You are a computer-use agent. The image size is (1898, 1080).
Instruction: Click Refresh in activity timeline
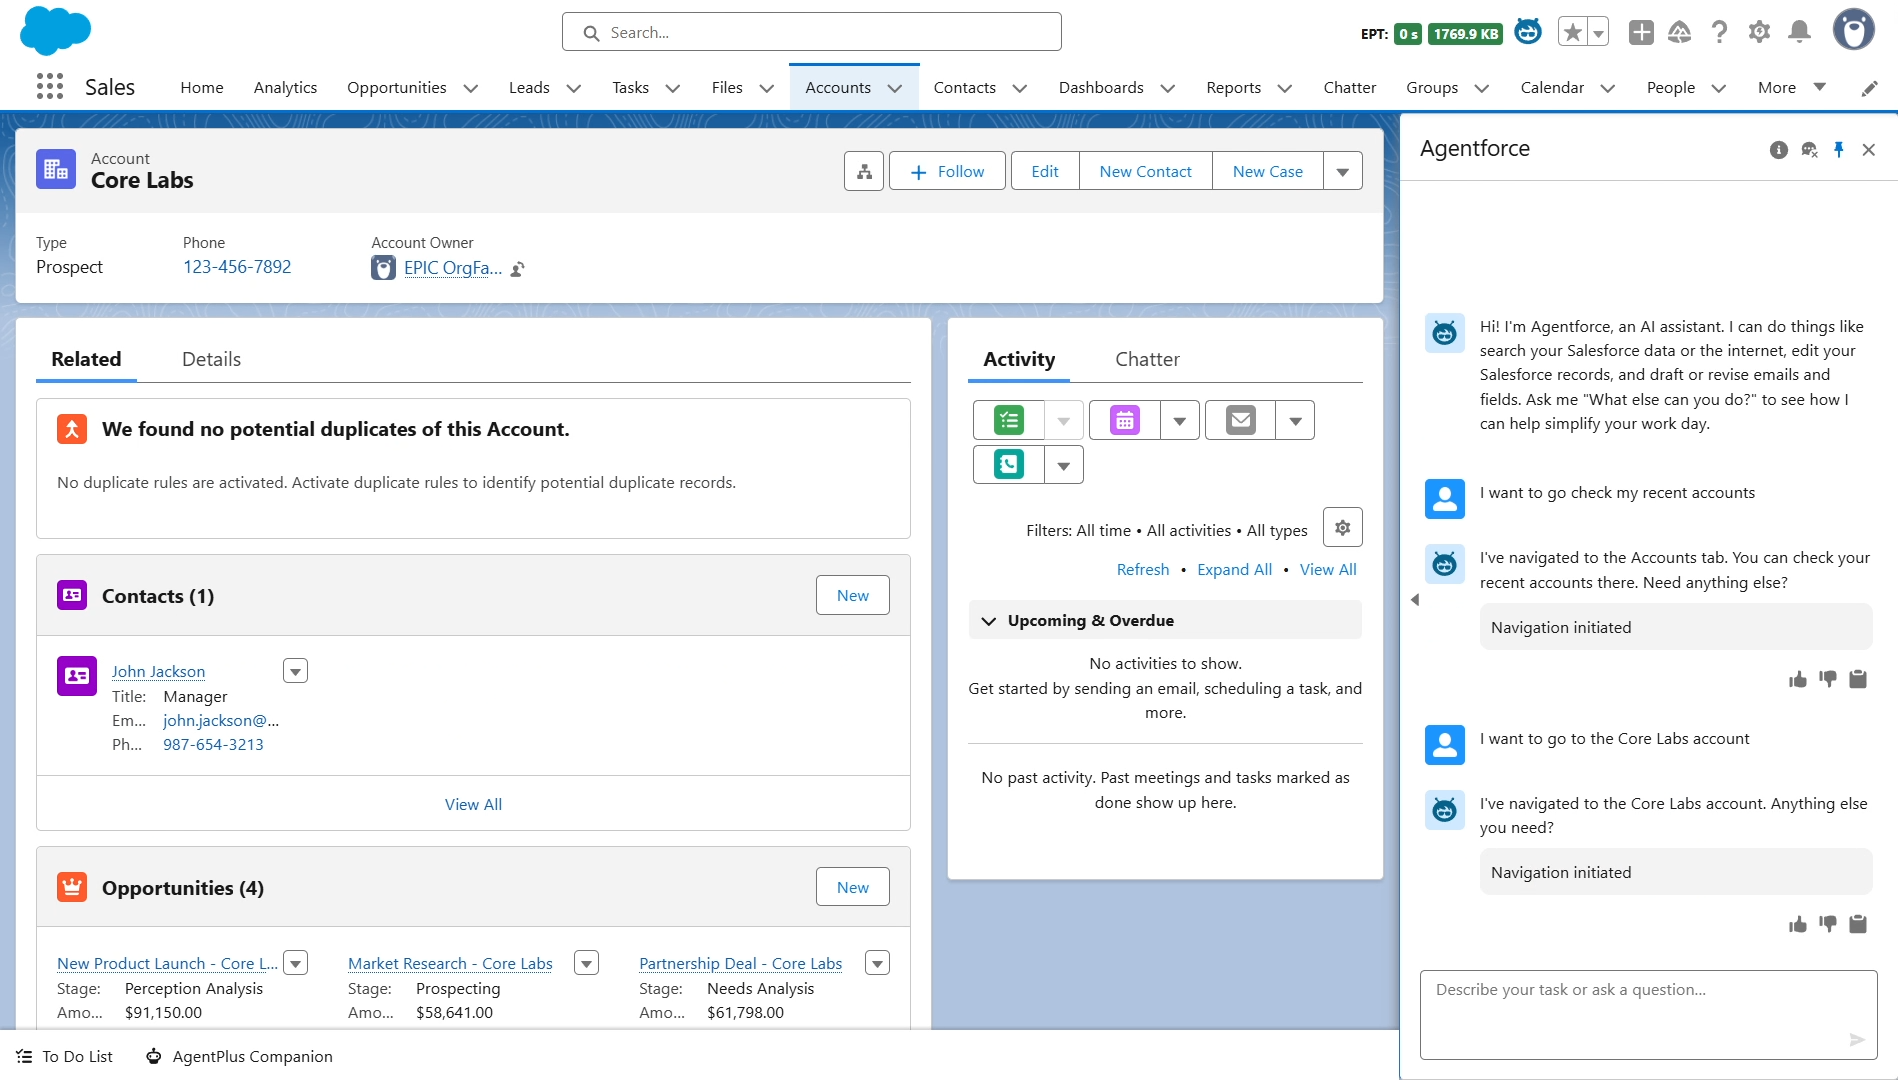[x=1143, y=570]
